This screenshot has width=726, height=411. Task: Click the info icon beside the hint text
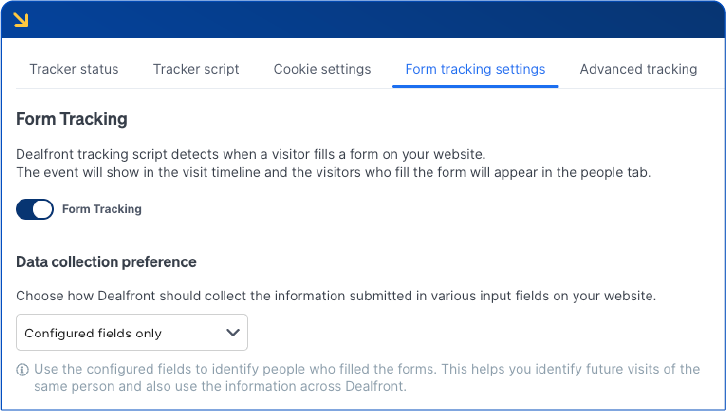pyautogui.click(x=22, y=370)
